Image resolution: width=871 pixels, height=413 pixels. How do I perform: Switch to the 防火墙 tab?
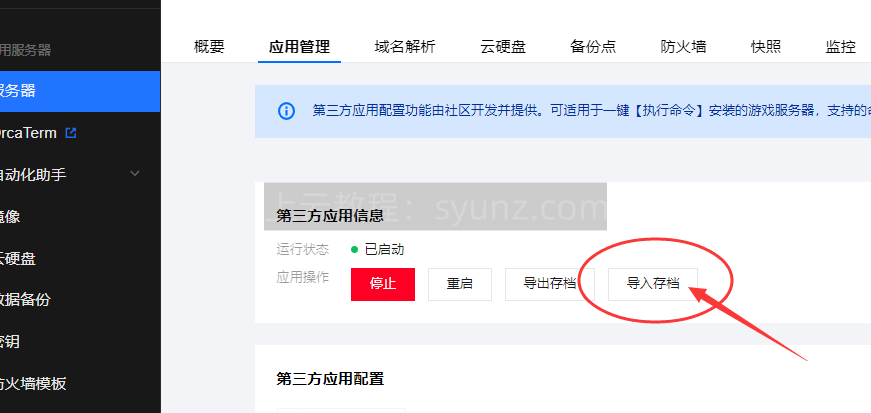point(683,47)
